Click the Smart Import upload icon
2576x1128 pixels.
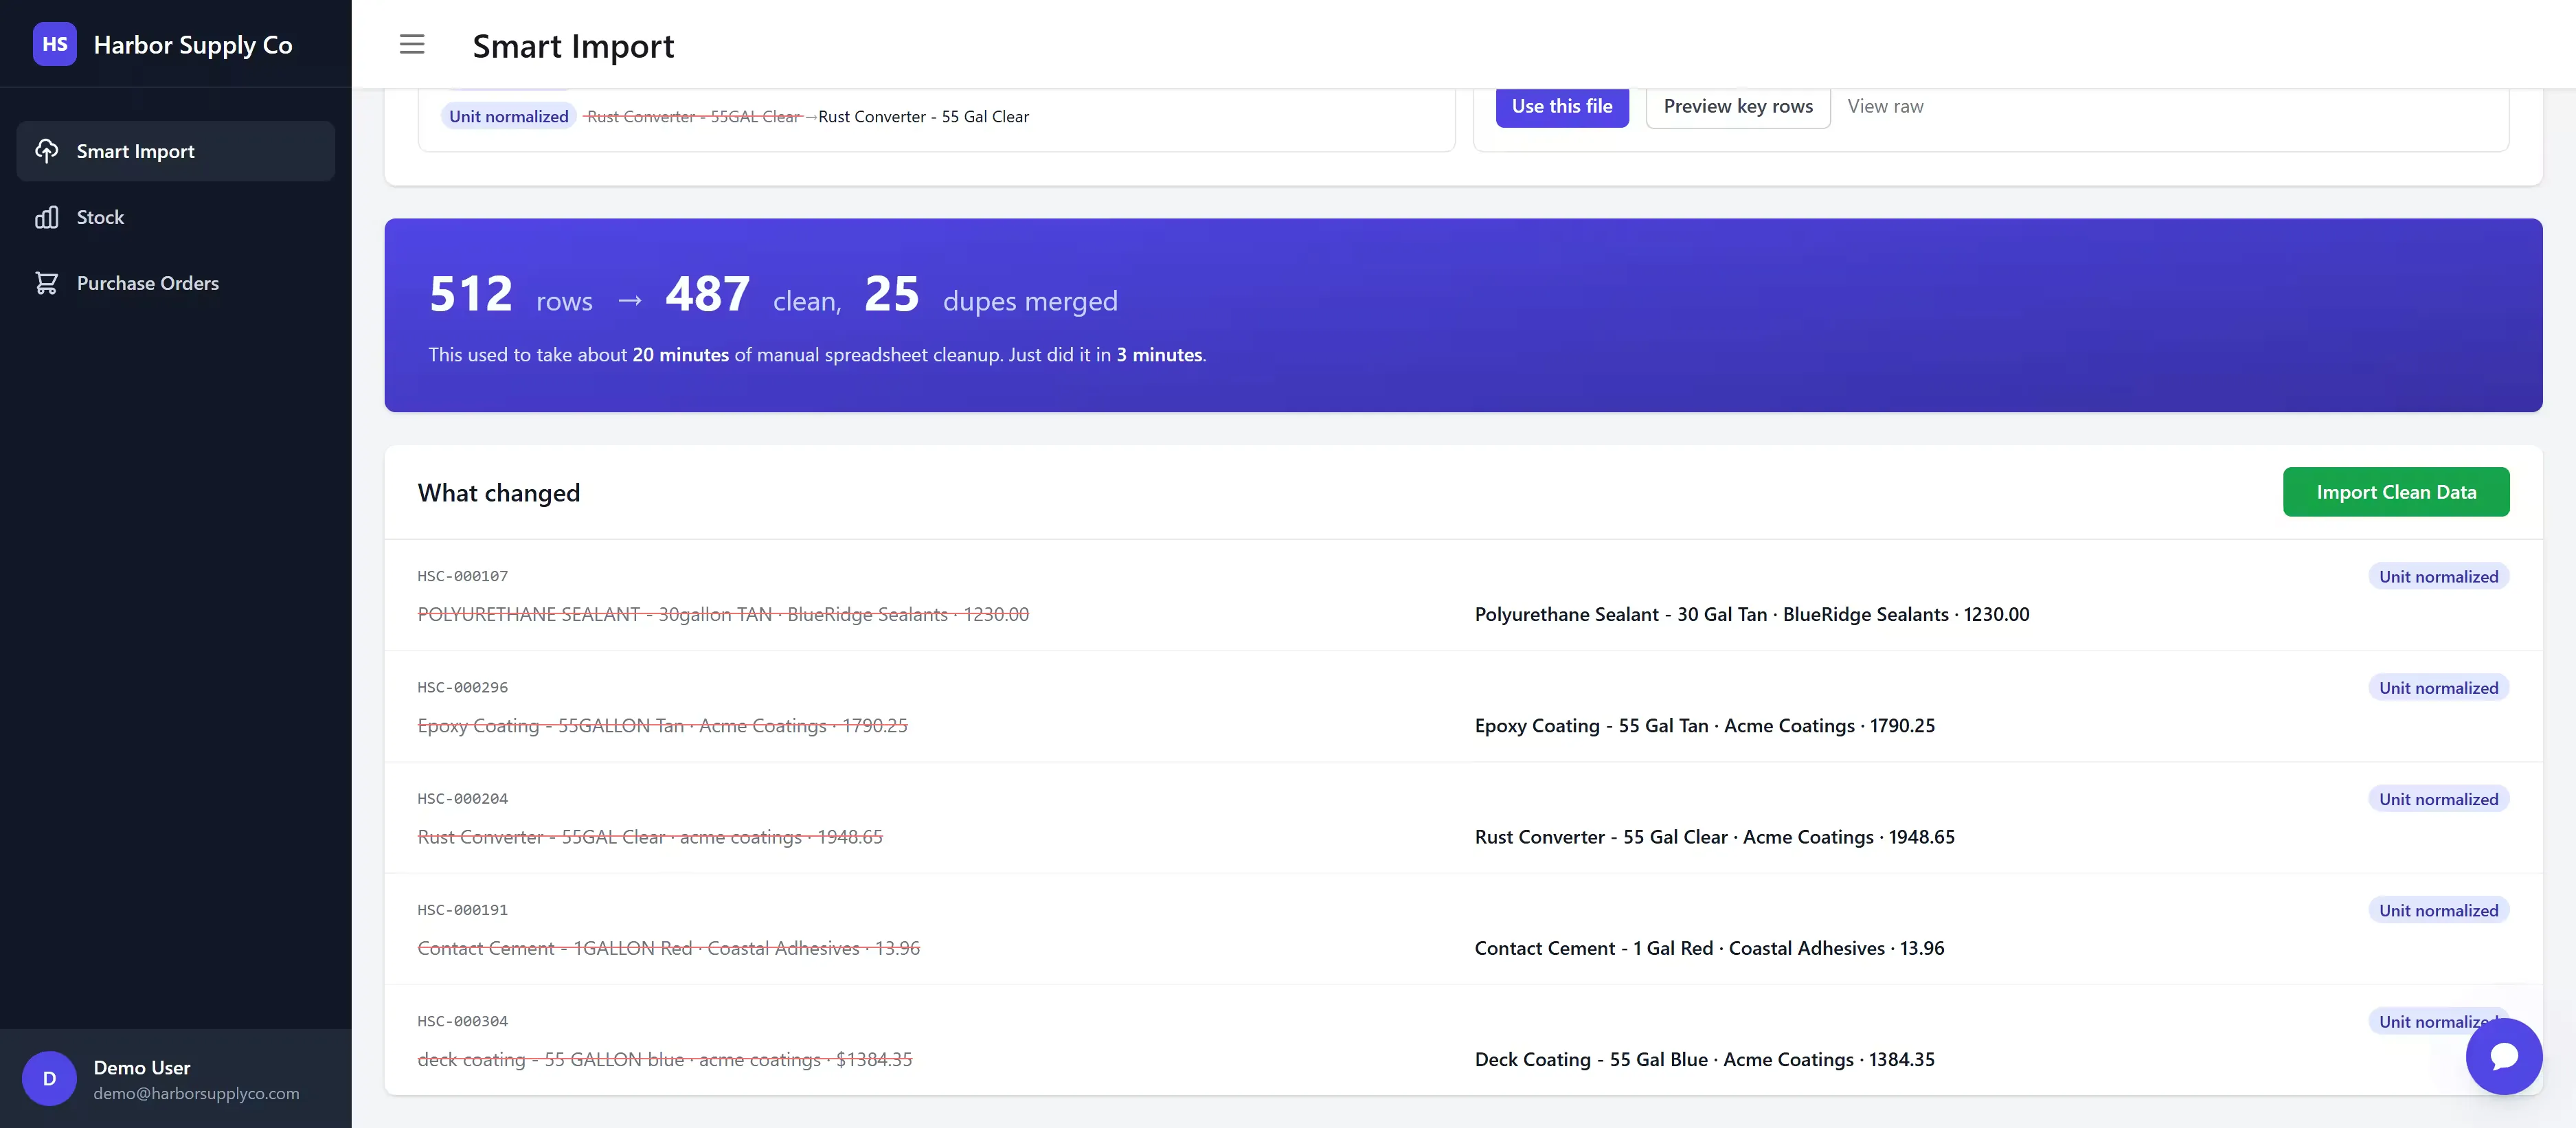(47, 151)
